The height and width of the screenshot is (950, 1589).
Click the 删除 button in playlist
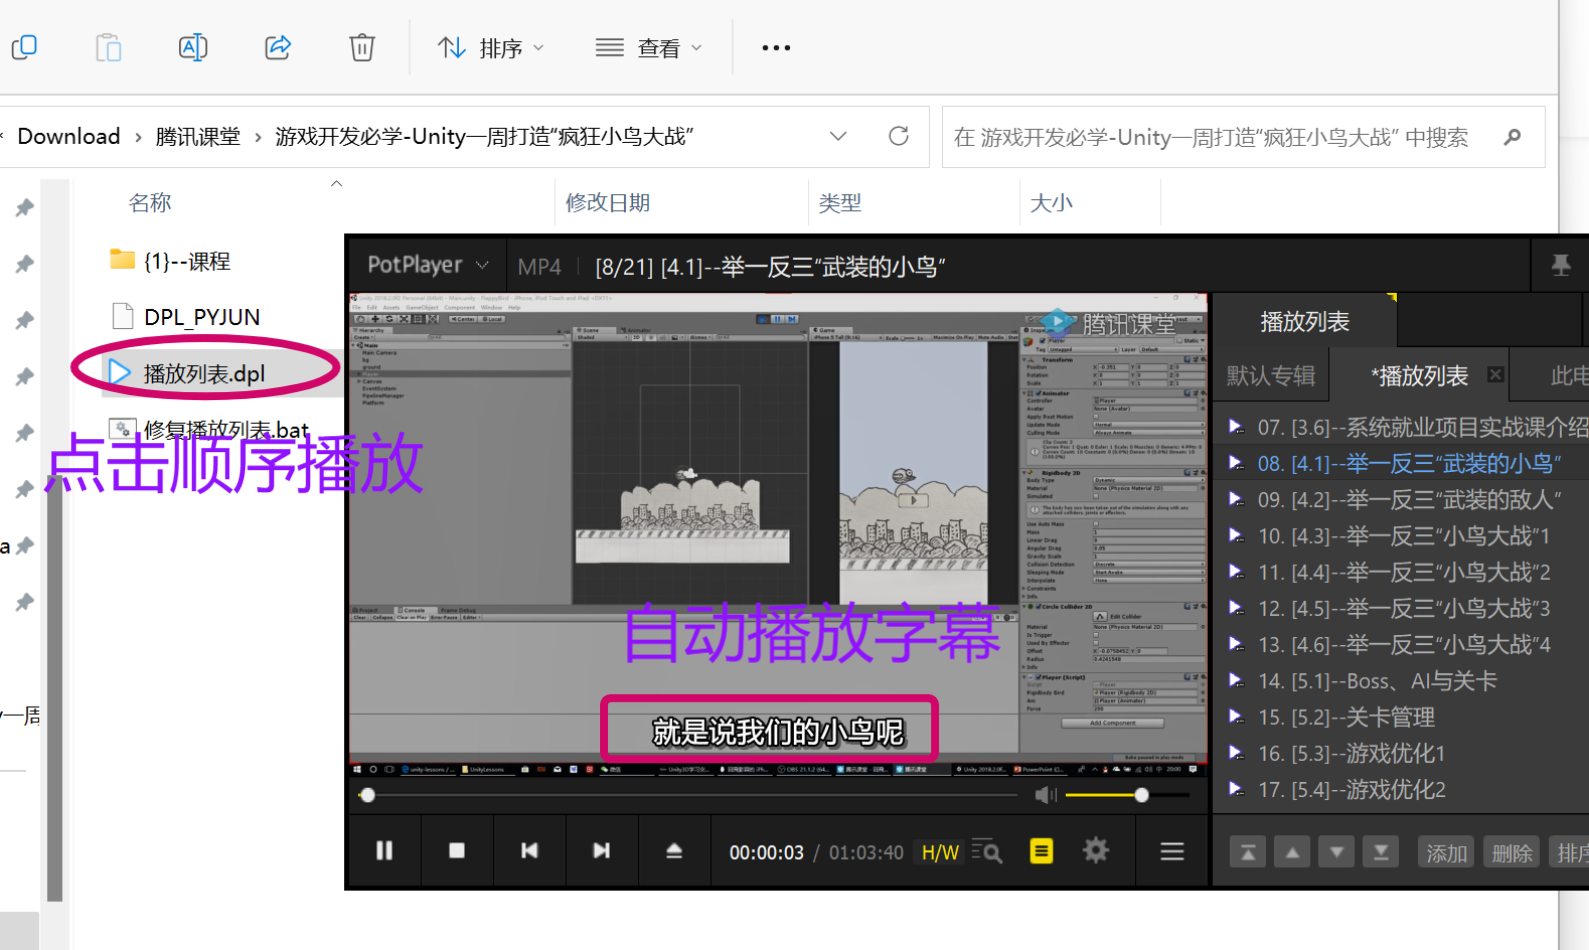[1511, 852]
